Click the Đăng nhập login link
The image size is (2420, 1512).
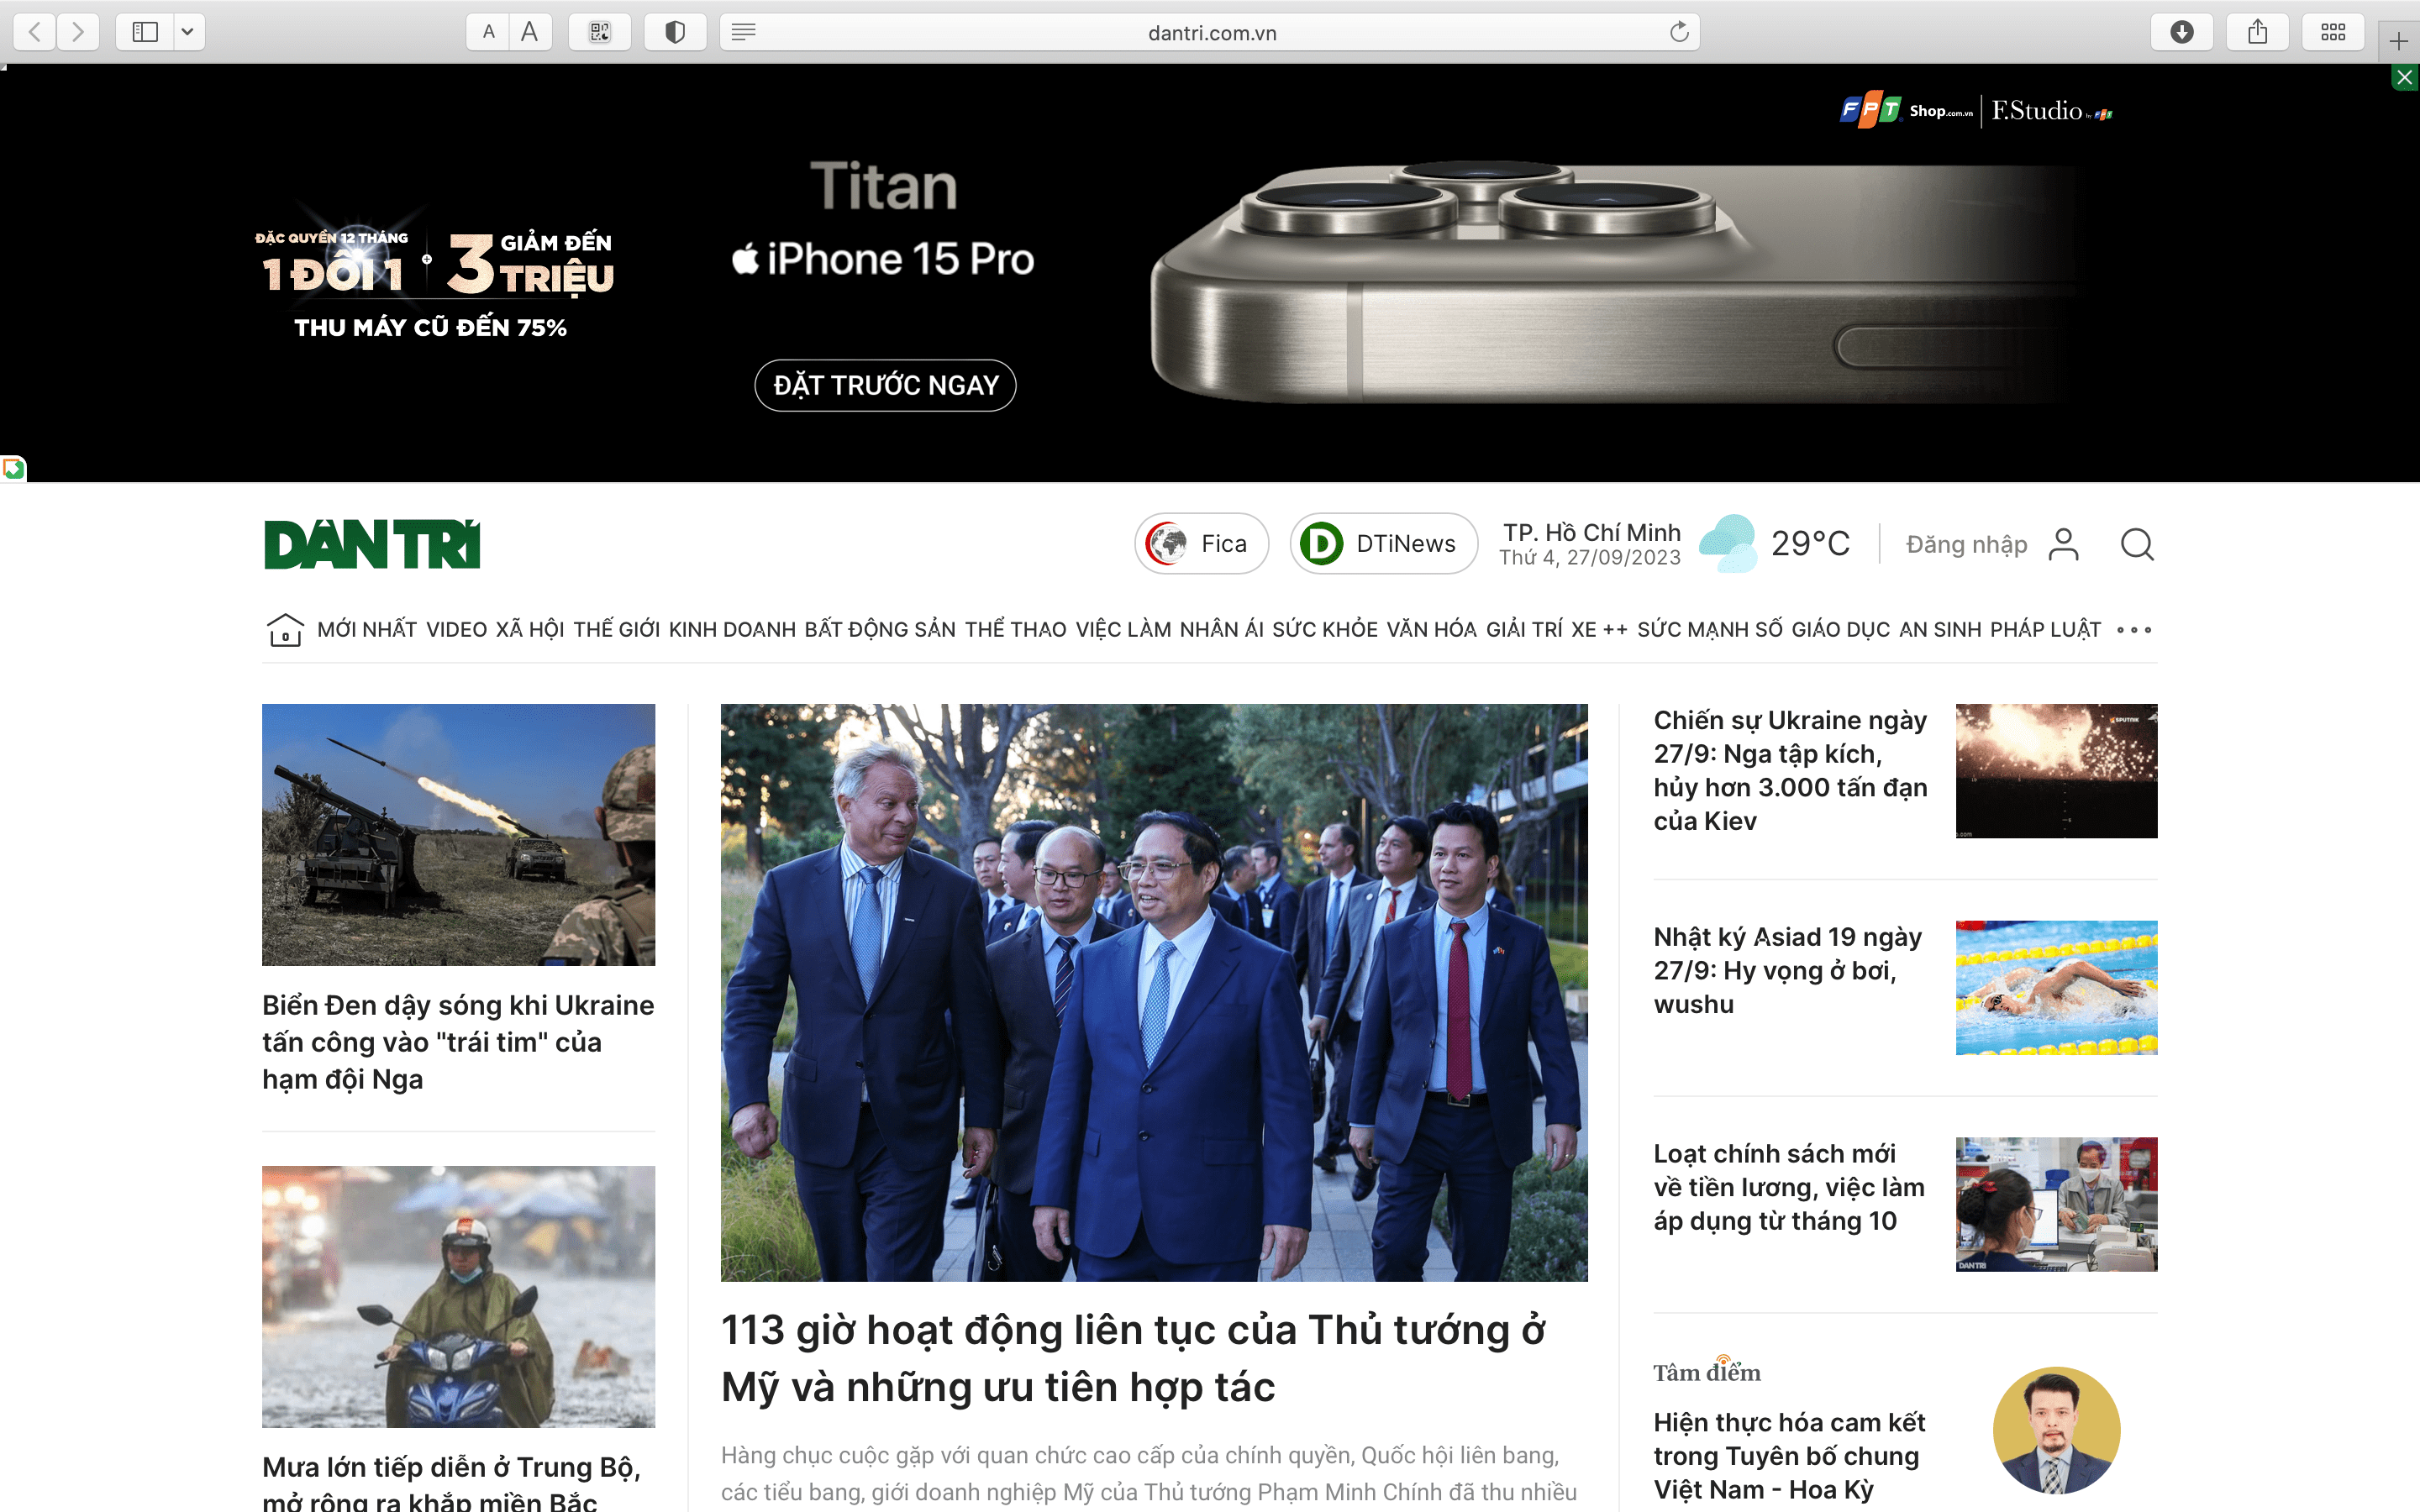1966,544
